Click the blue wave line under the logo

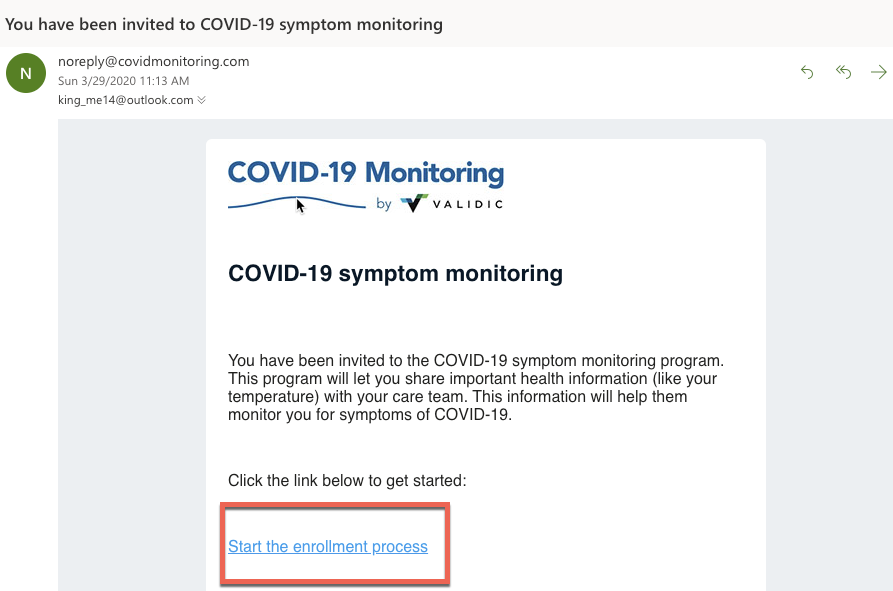coord(296,203)
